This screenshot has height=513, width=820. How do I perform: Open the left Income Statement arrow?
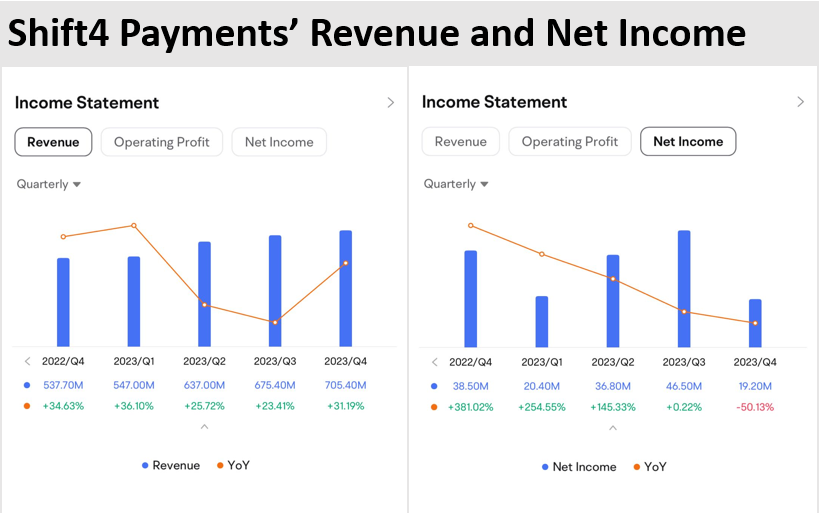coord(391,102)
